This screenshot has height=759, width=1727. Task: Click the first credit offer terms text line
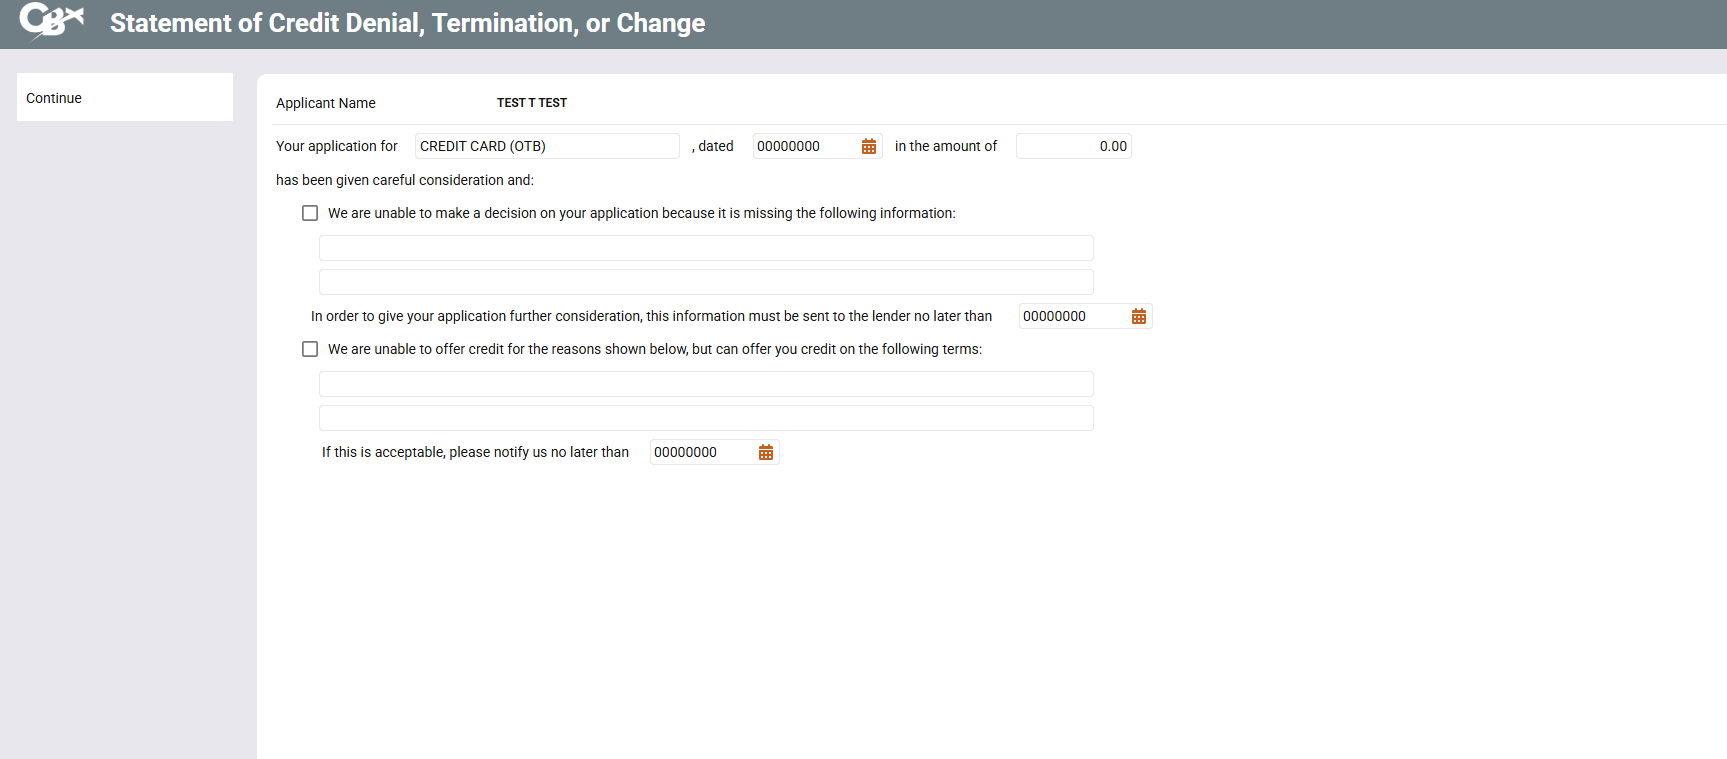705,384
